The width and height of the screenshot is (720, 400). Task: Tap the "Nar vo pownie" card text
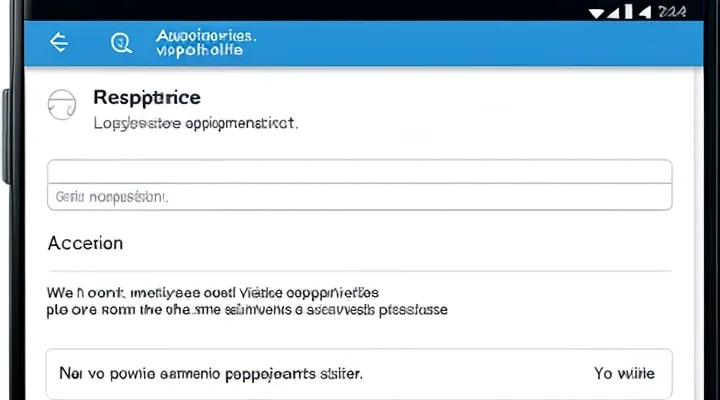(x=210, y=373)
